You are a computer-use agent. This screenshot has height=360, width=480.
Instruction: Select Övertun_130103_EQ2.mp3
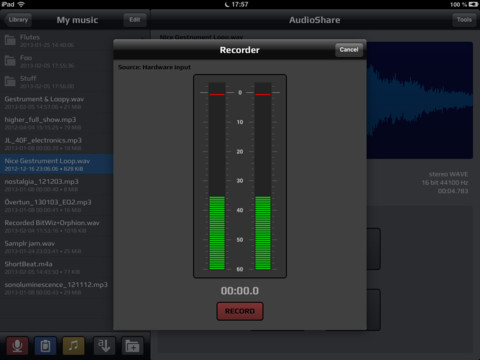[57, 206]
